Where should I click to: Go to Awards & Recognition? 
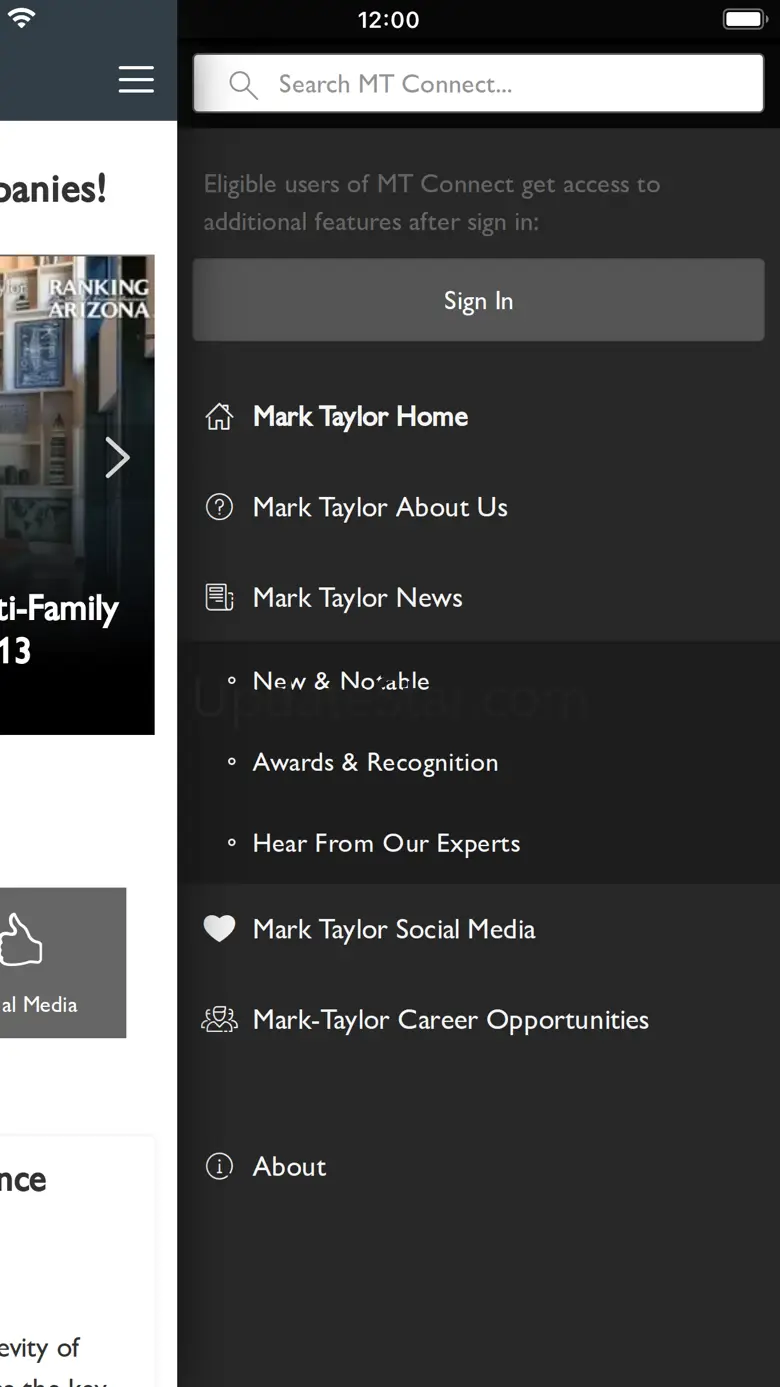(x=375, y=762)
